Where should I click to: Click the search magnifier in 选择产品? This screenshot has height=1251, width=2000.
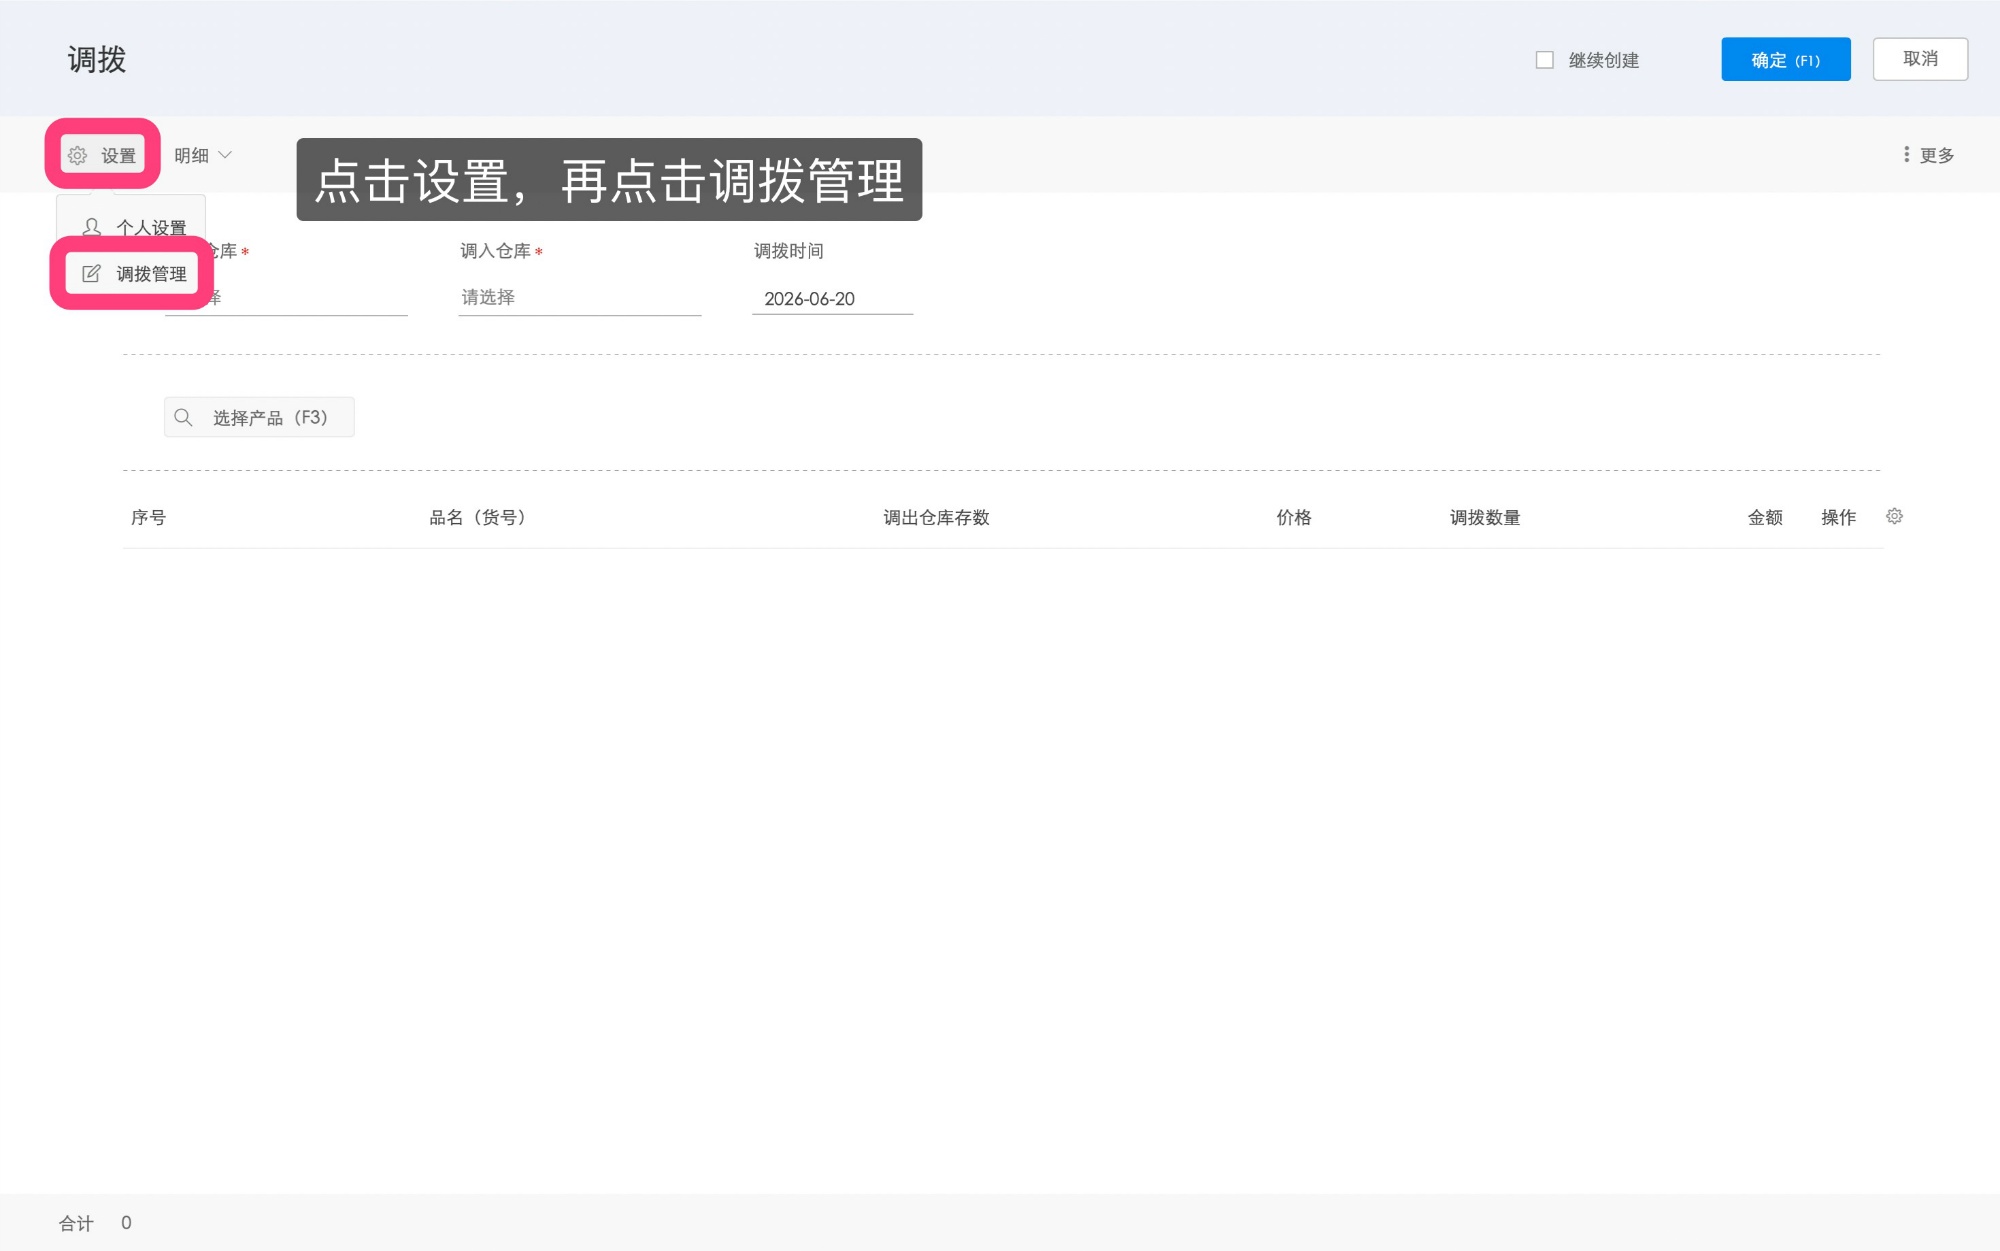183,417
